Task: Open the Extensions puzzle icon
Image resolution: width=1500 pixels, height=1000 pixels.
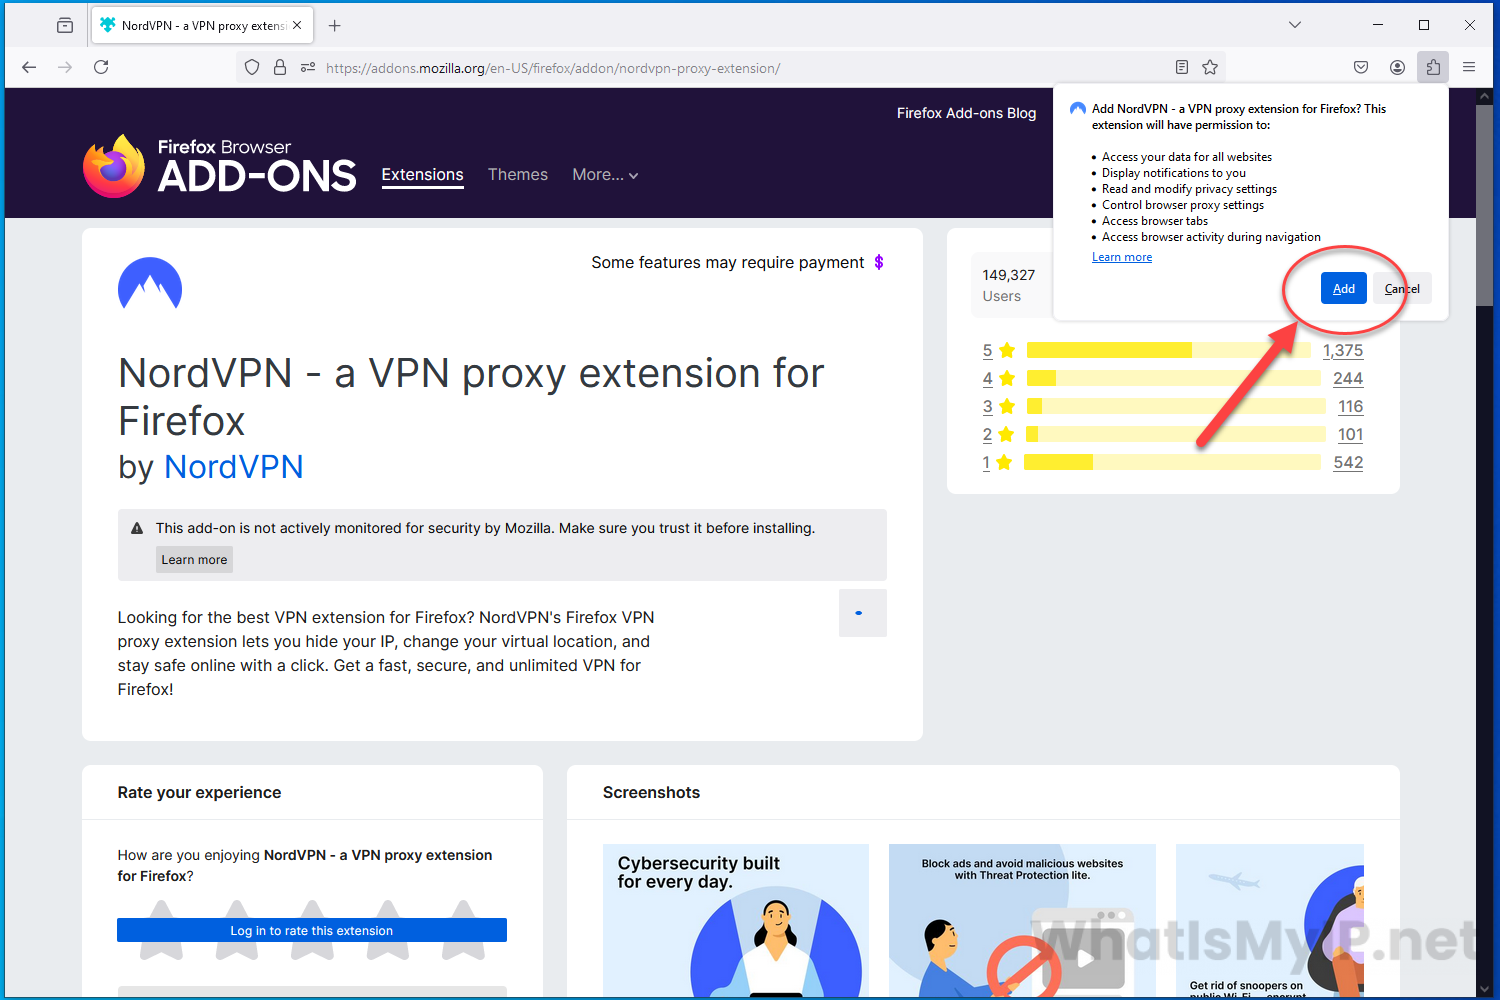Action: click(1433, 67)
